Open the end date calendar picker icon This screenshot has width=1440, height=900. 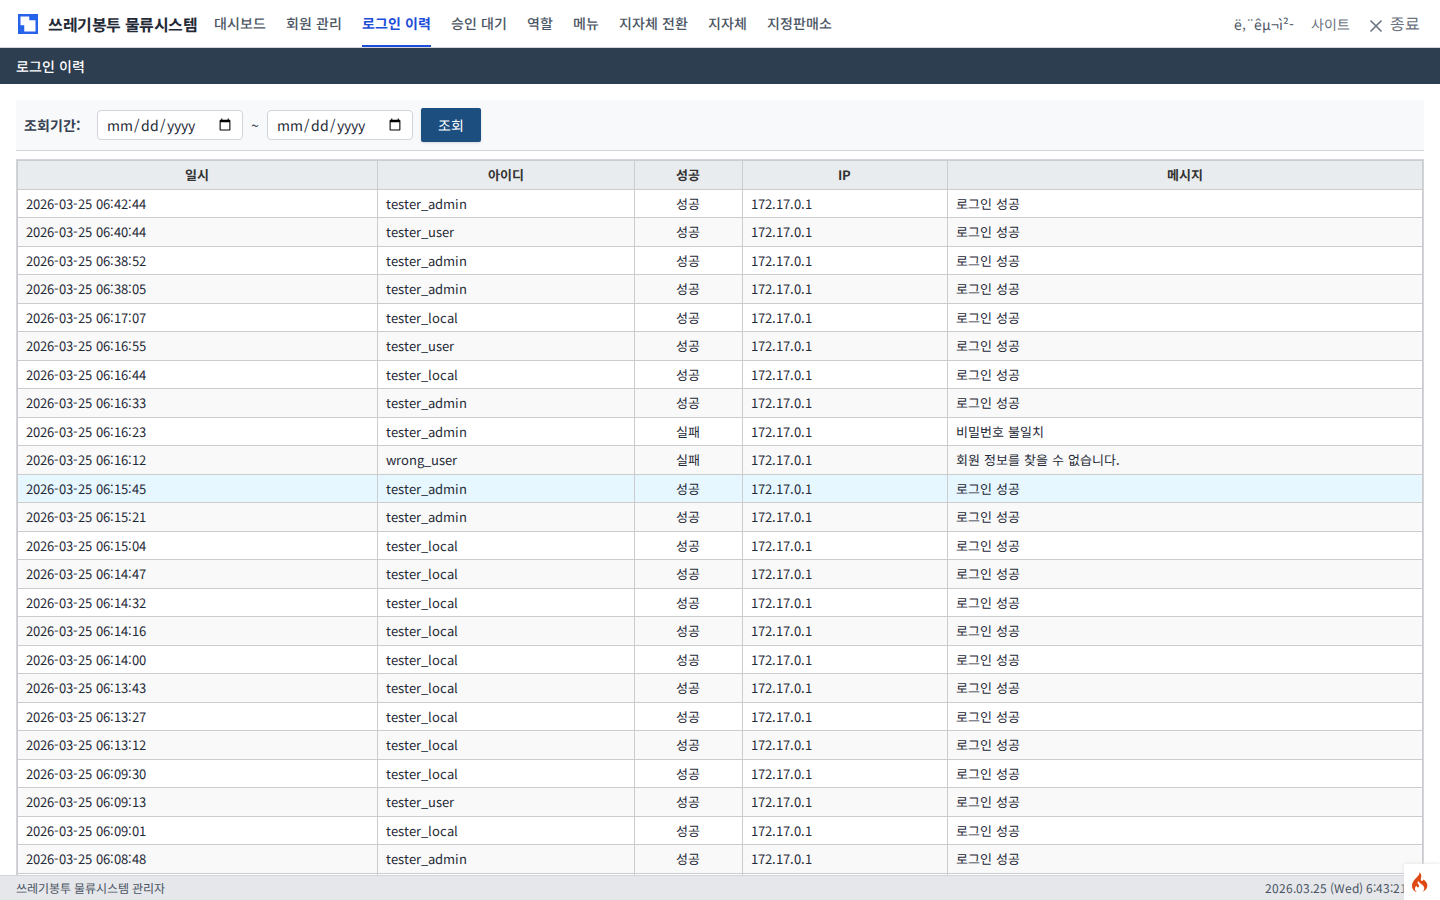pos(395,125)
